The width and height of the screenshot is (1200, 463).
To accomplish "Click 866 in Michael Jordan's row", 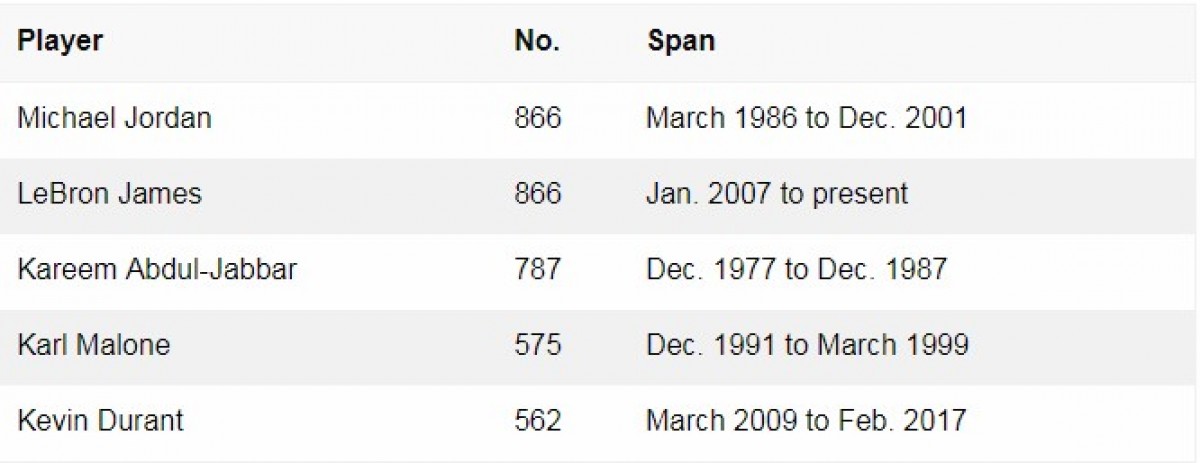I will (538, 118).
